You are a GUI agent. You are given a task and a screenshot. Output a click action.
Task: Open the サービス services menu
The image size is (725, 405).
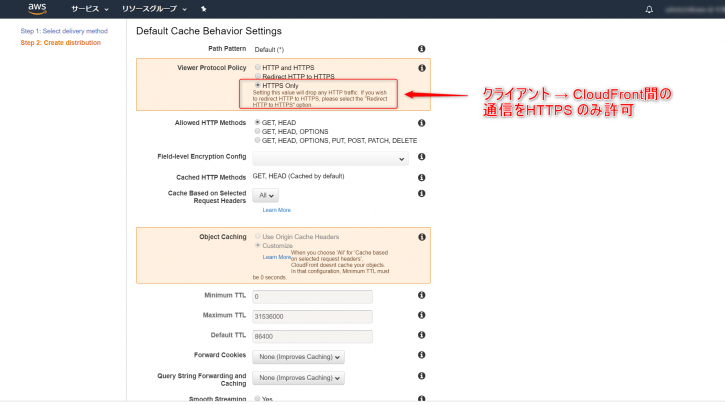pos(90,9)
